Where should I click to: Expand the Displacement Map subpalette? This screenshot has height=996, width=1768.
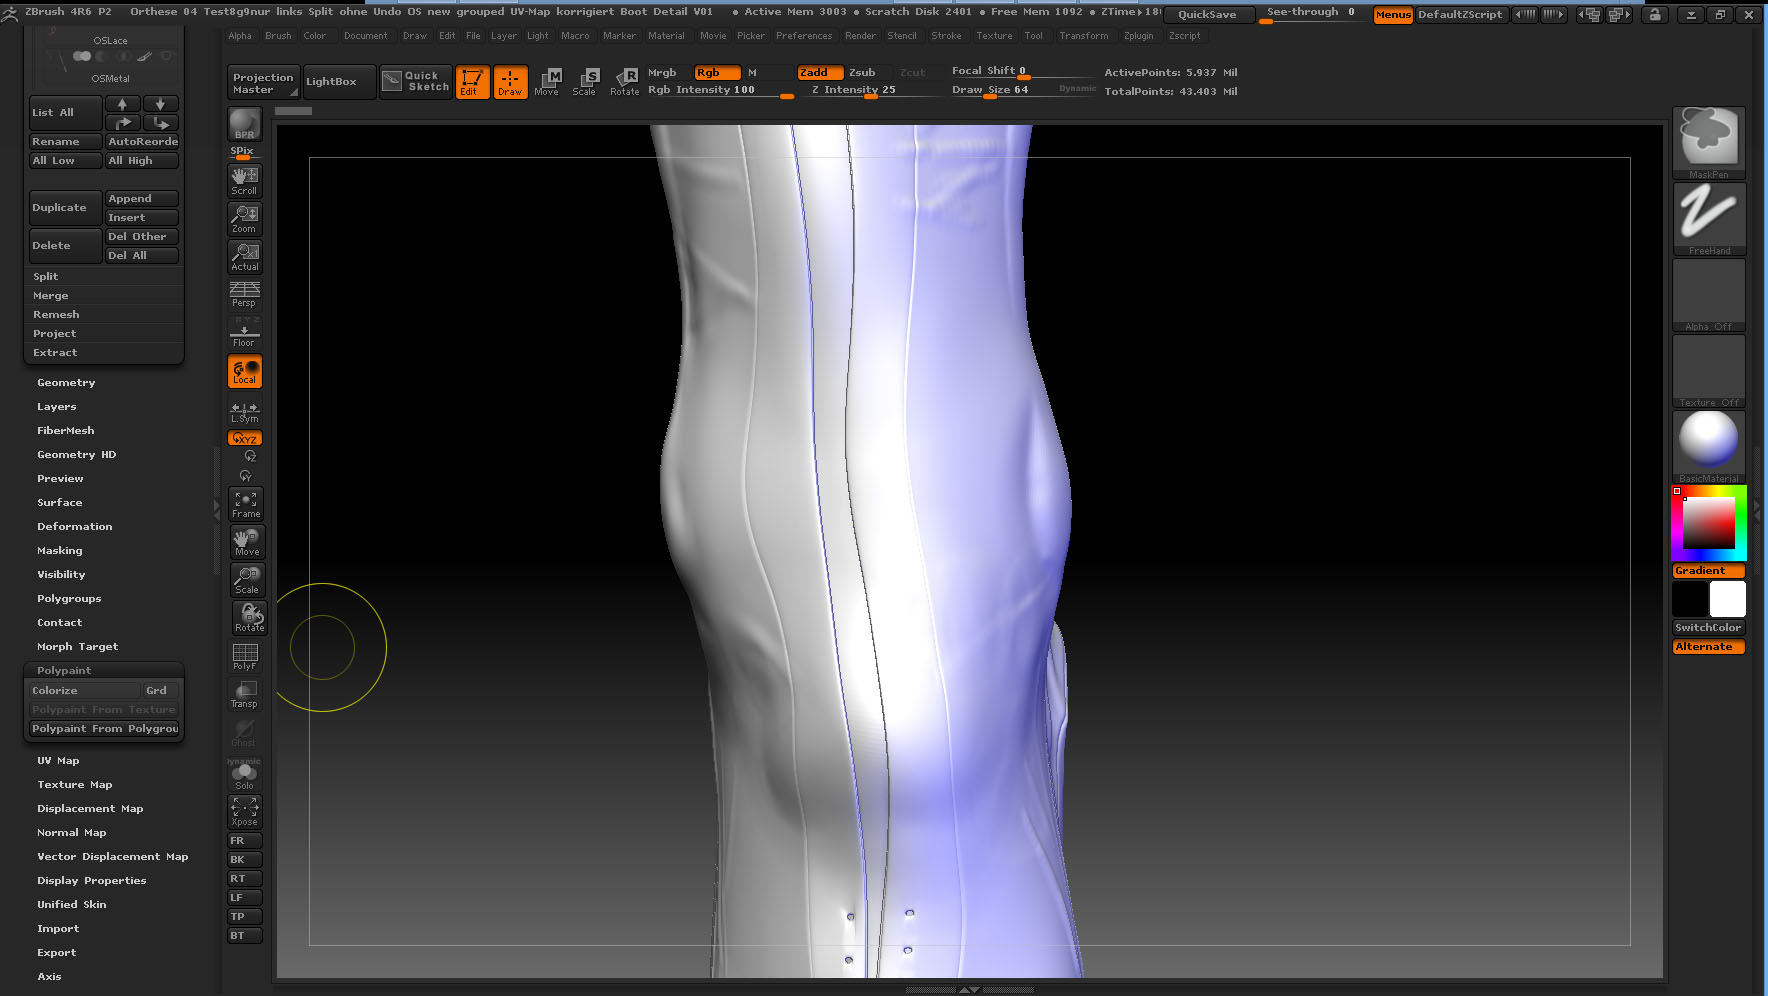coord(90,809)
